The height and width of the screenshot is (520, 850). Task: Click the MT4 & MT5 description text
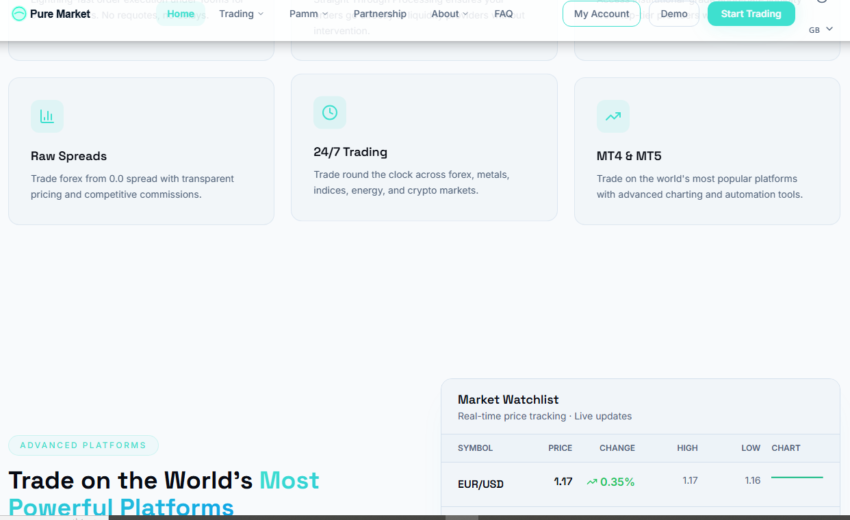pyautogui.click(x=699, y=187)
